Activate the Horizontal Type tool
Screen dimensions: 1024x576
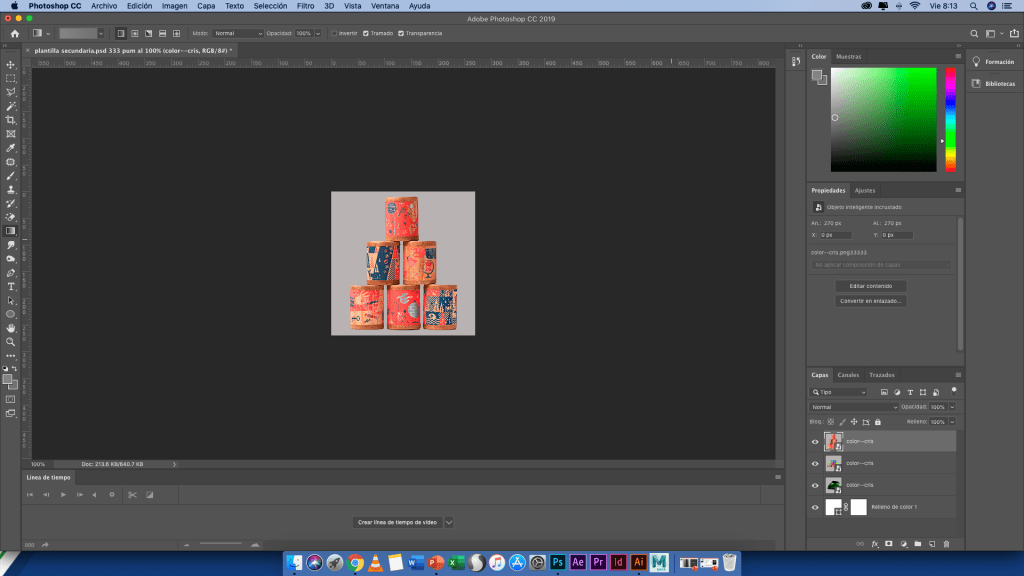pos(11,286)
